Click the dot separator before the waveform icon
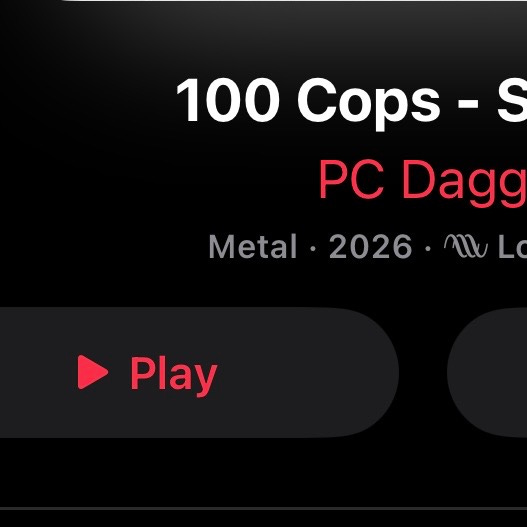527x527 pixels. click(x=428, y=249)
